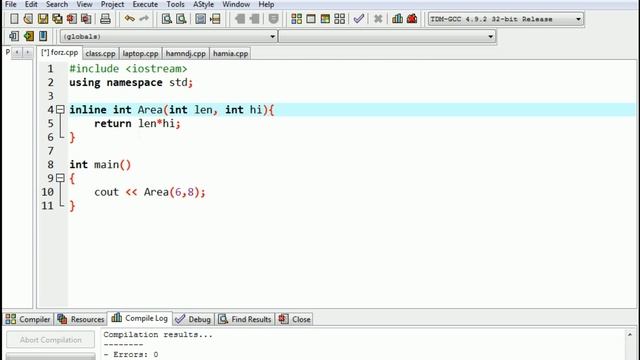The width and height of the screenshot is (640, 360).
Task: Click the compile log scrollbar up arrow
Action: [x=630, y=335]
